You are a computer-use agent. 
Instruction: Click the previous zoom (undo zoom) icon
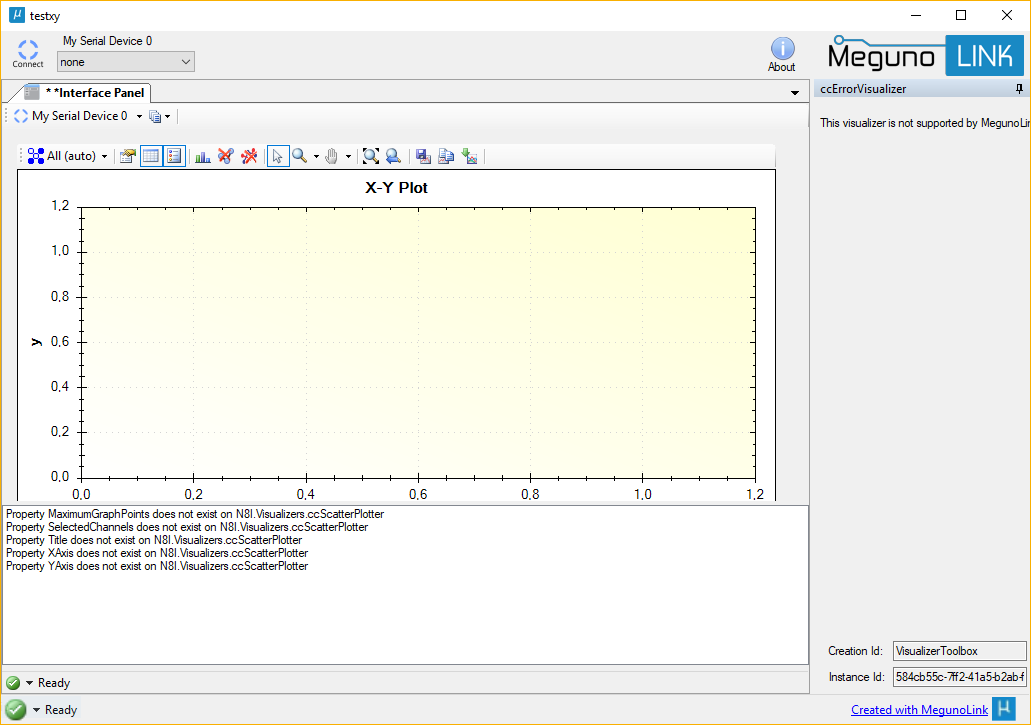coord(393,156)
